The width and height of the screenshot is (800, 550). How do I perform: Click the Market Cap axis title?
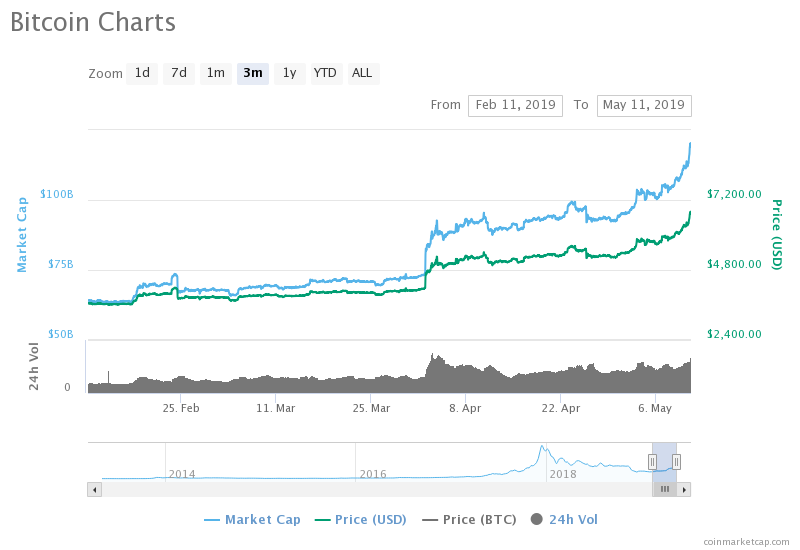[x=21, y=235]
